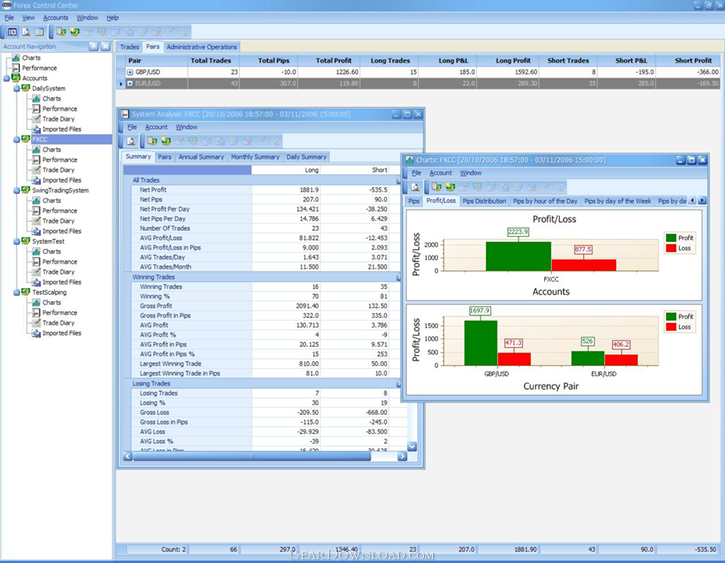This screenshot has width=725, height=563.
Task: Collapse the Accounts tree node
Action: pos(6,79)
